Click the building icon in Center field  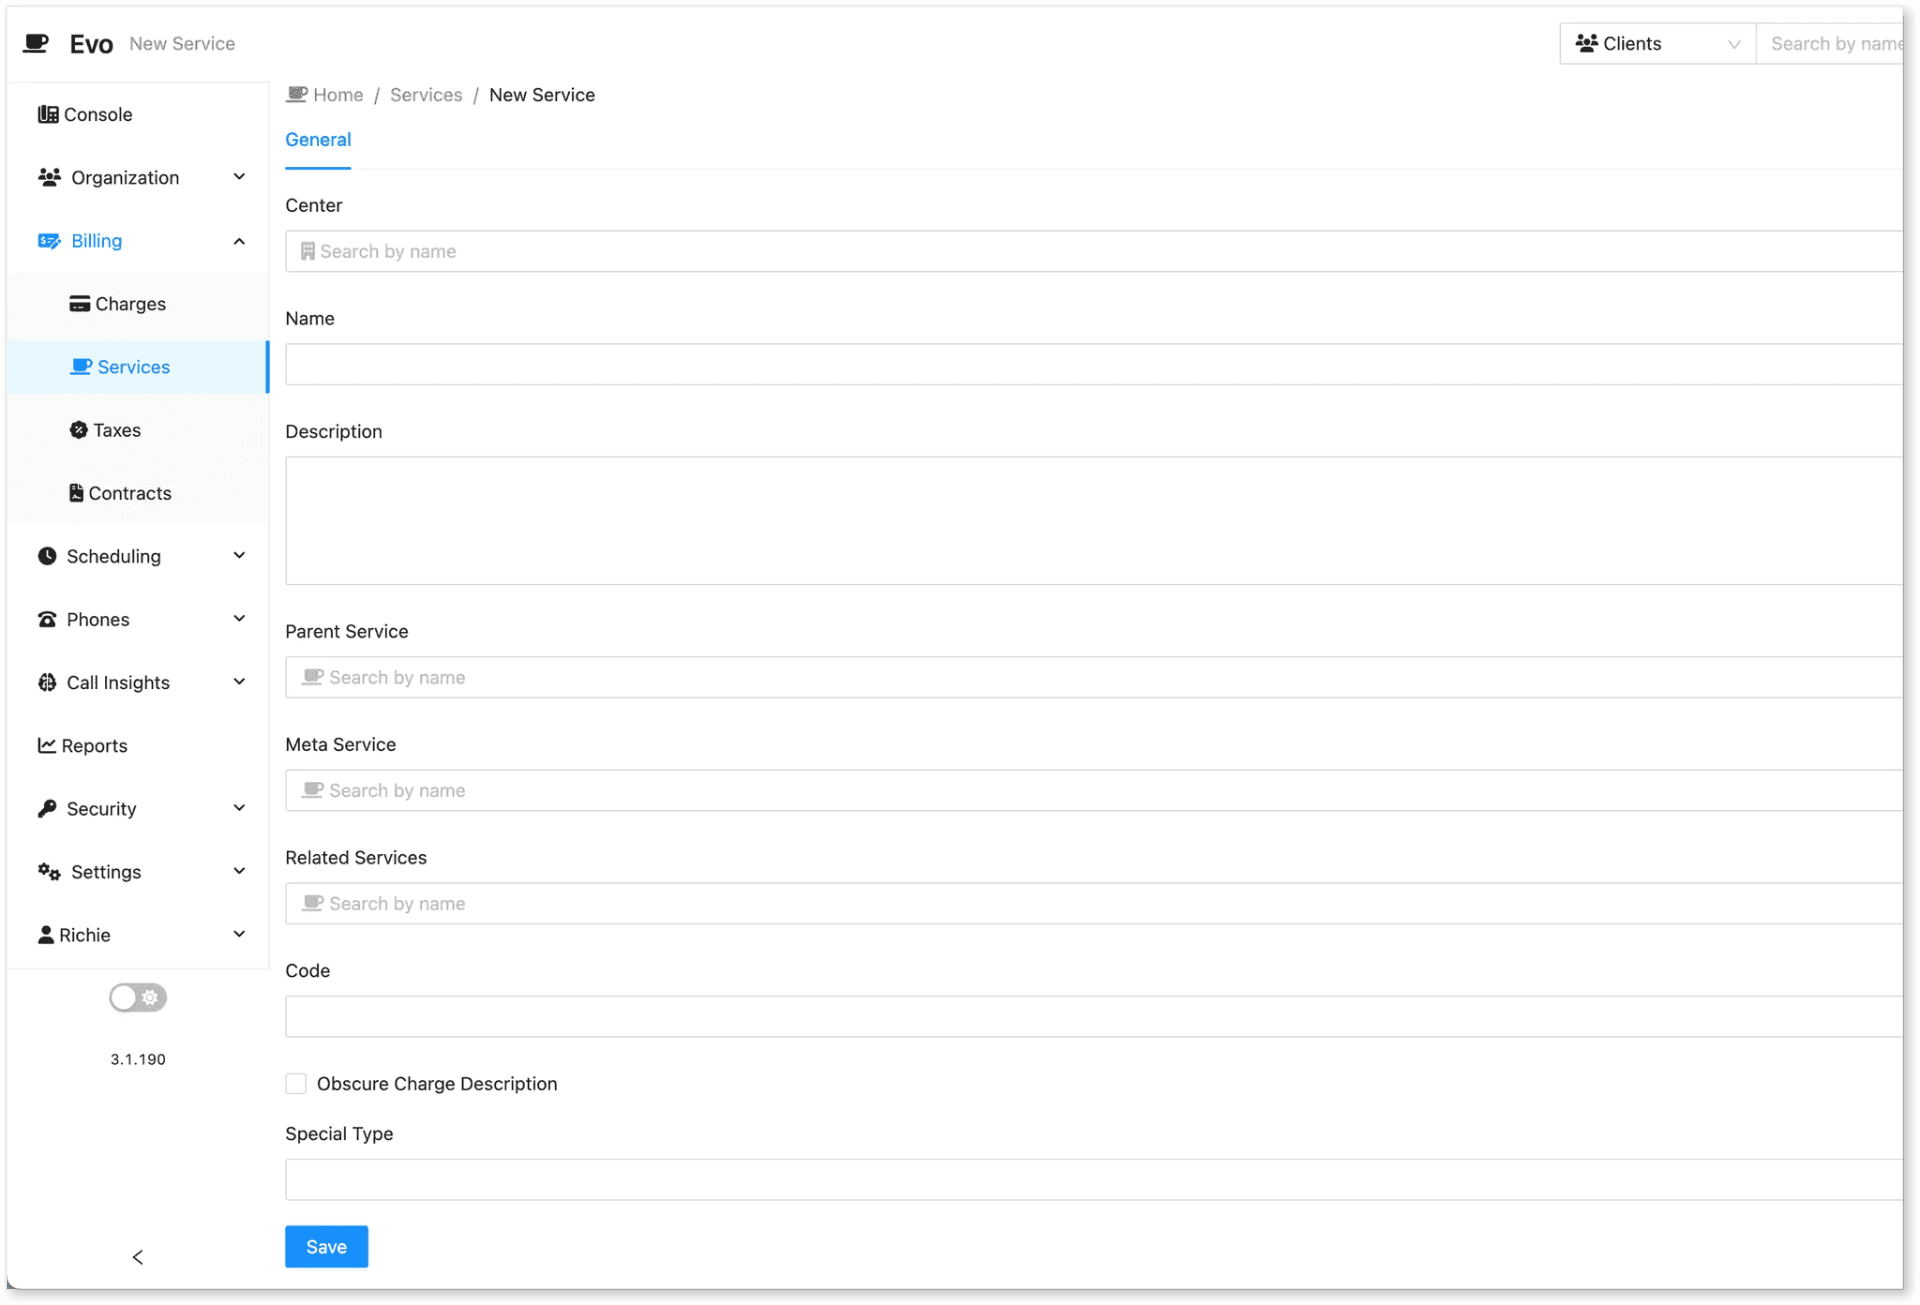(x=308, y=251)
